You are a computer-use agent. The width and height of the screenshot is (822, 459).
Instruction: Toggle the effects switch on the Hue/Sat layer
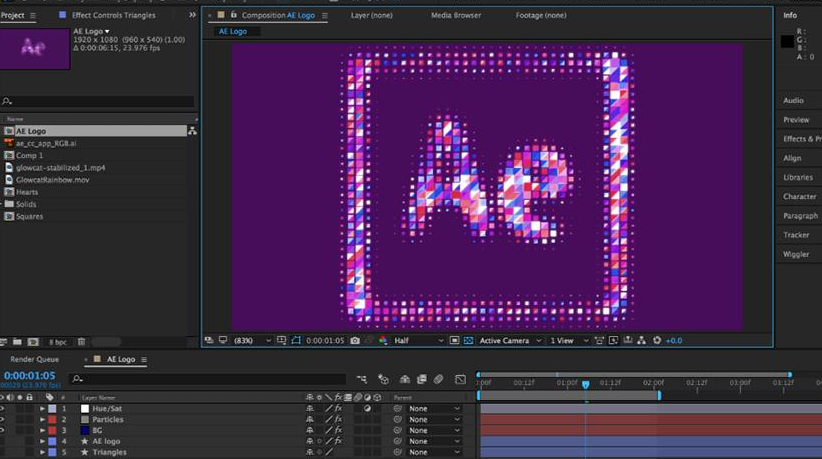[339, 408]
